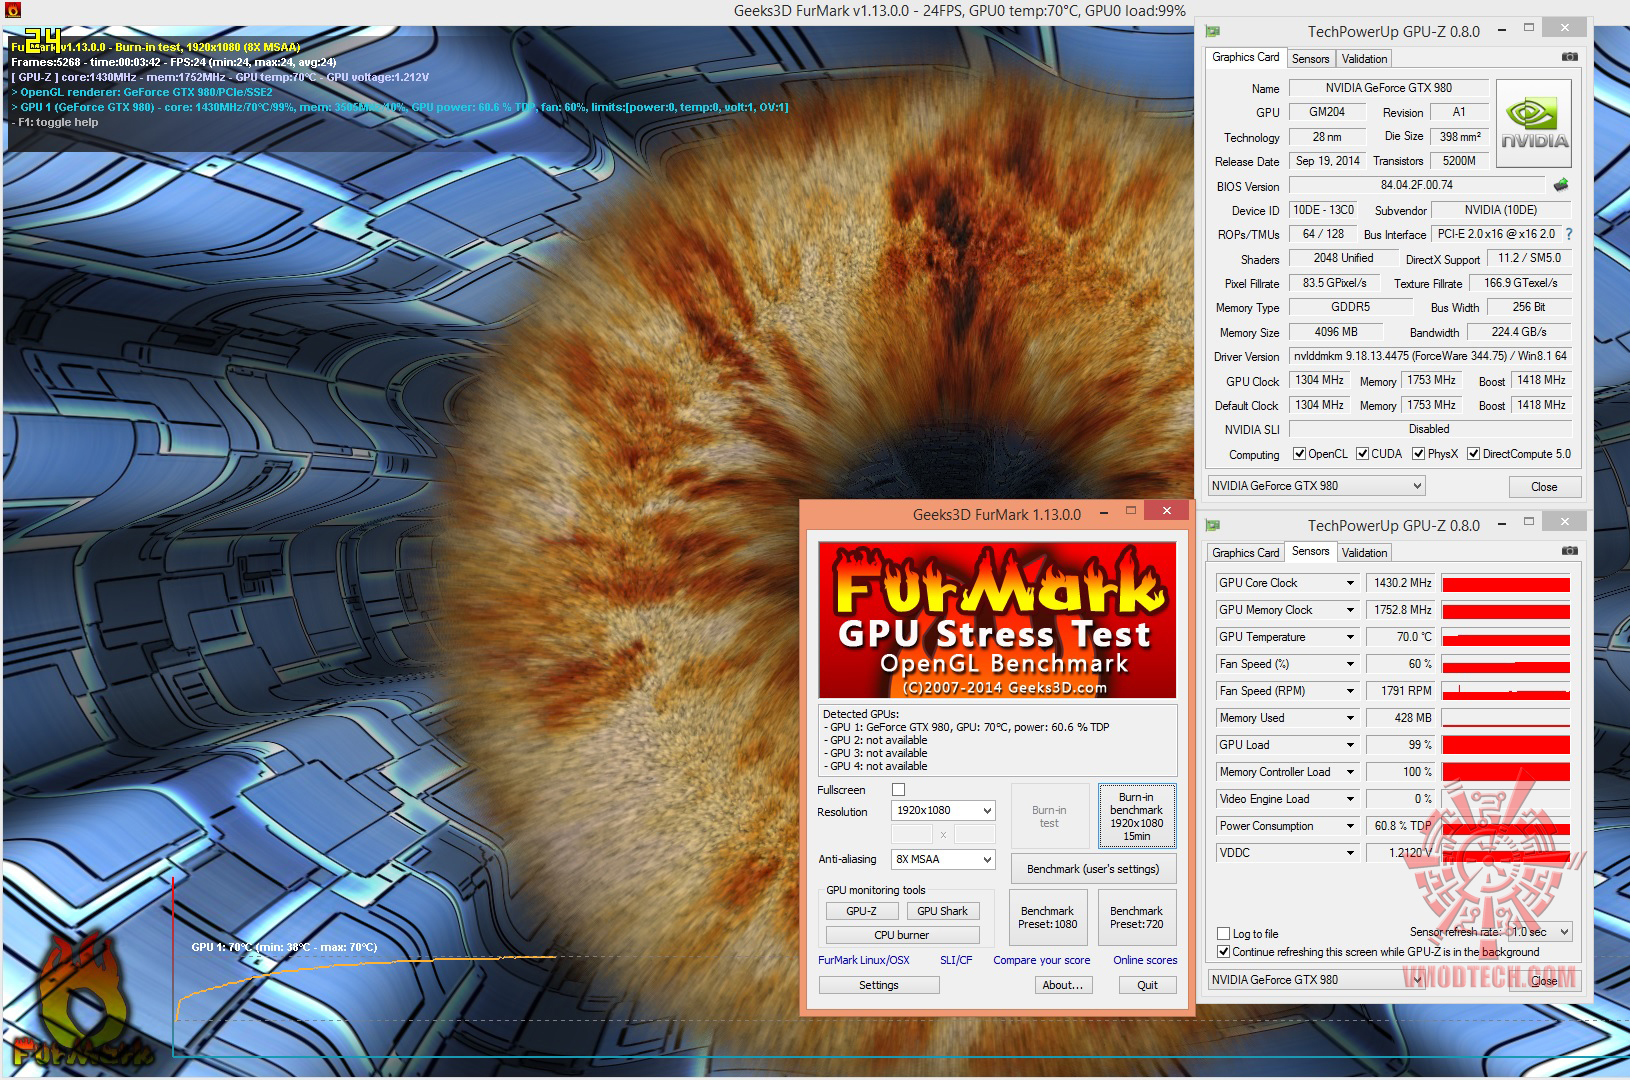This screenshot has width=1630, height=1080.
Task: Expand the GPU Core Clock sensor dropdown
Action: [x=1349, y=583]
